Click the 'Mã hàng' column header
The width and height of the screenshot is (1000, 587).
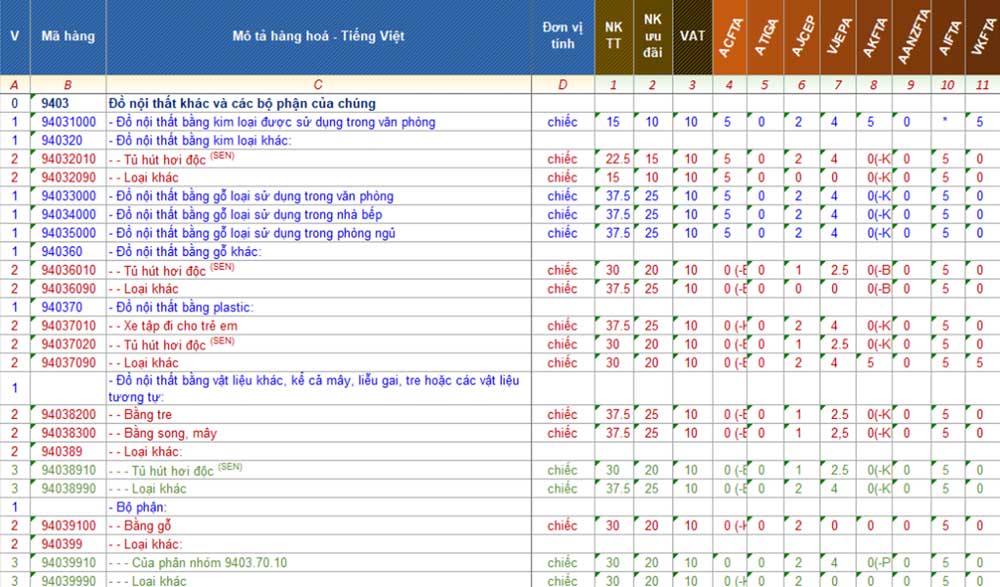click(x=68, y=37)
